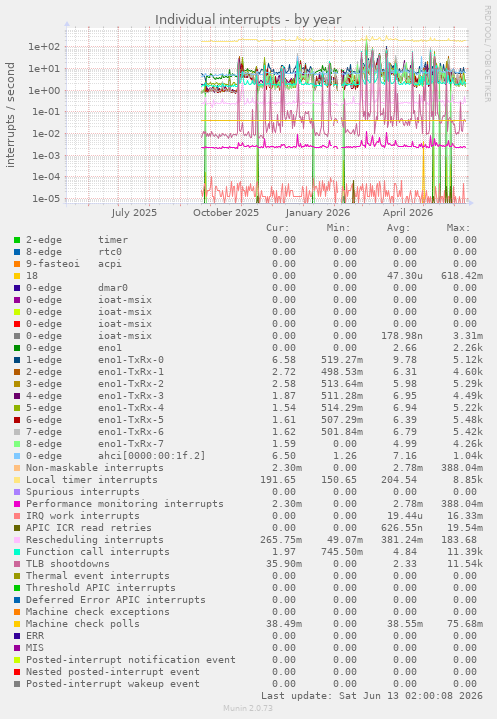Click the April 2026 x-axis label

(408, 213)
